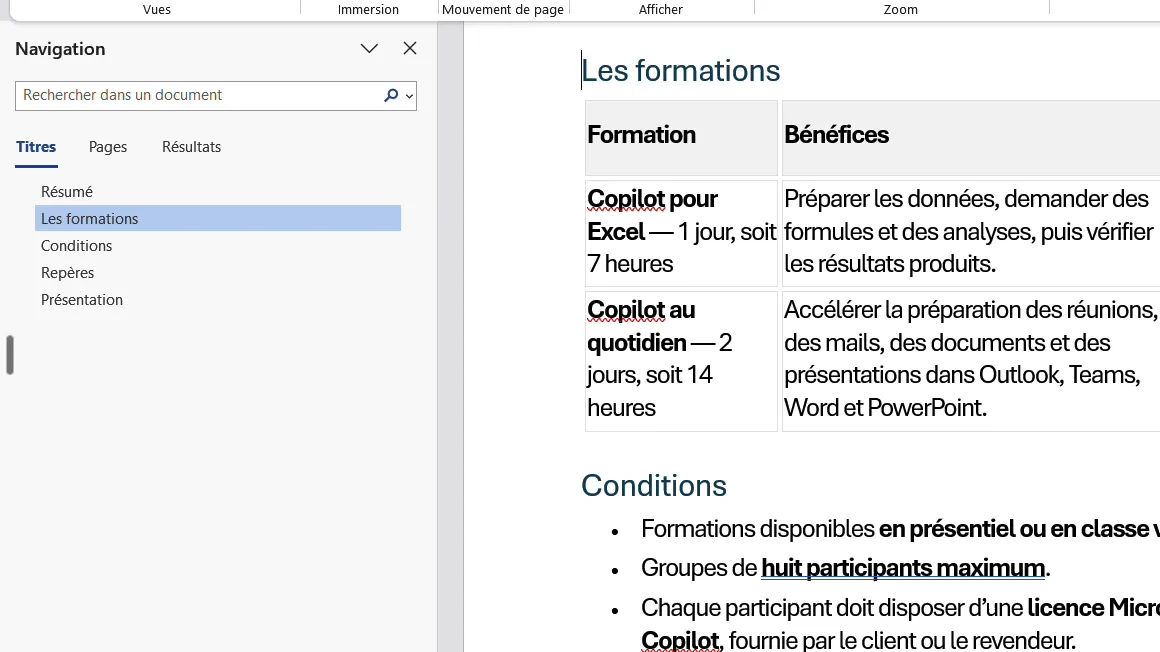Switch to the Pages tab
Image resolution: width=1160 pixels, height=652 pixels.
pos(108,147)
